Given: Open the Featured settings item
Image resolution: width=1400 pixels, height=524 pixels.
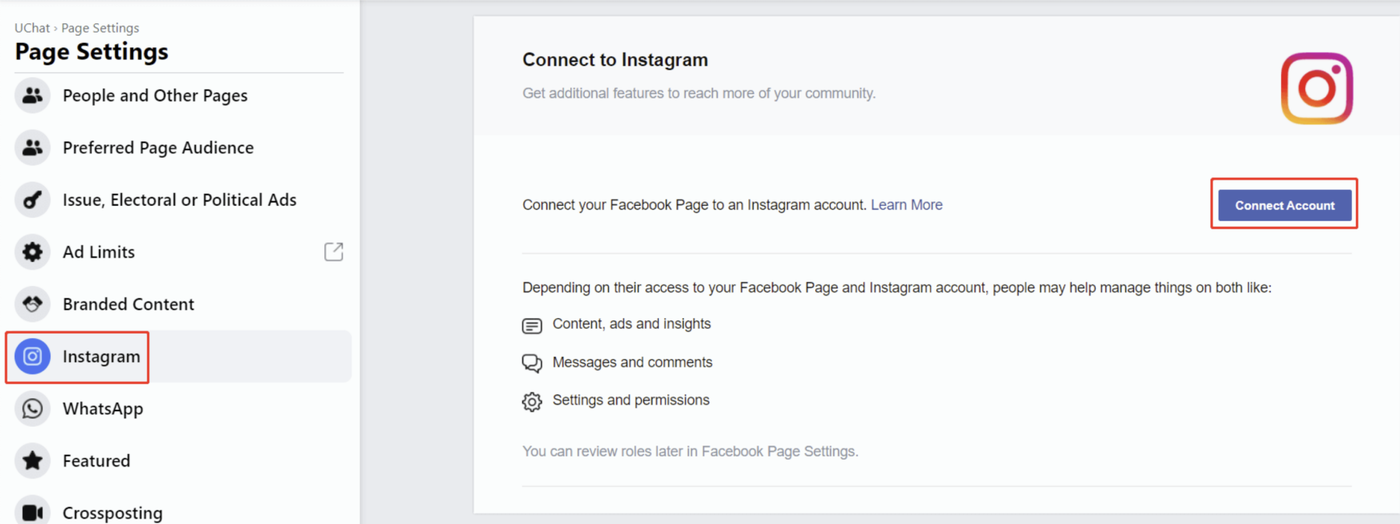Looking at the screenshot, I should [96, 461].
